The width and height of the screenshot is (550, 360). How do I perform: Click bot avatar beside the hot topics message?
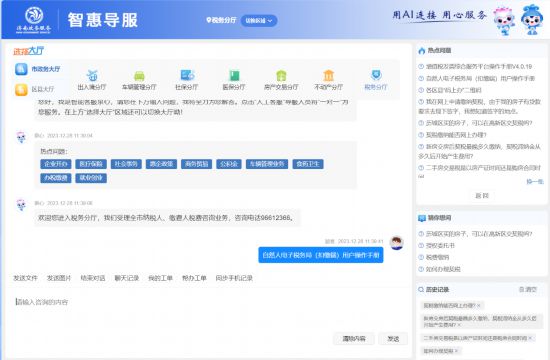(21, 137)
